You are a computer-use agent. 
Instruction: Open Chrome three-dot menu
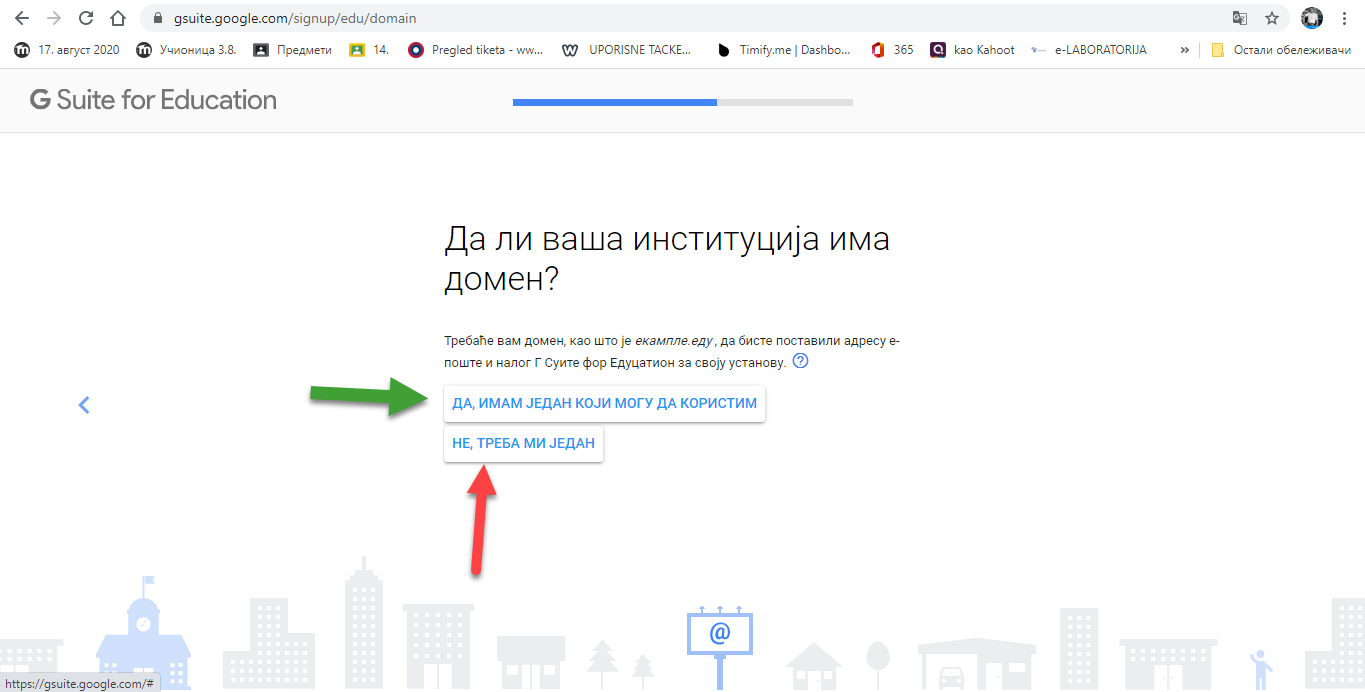coord(1346,18)
